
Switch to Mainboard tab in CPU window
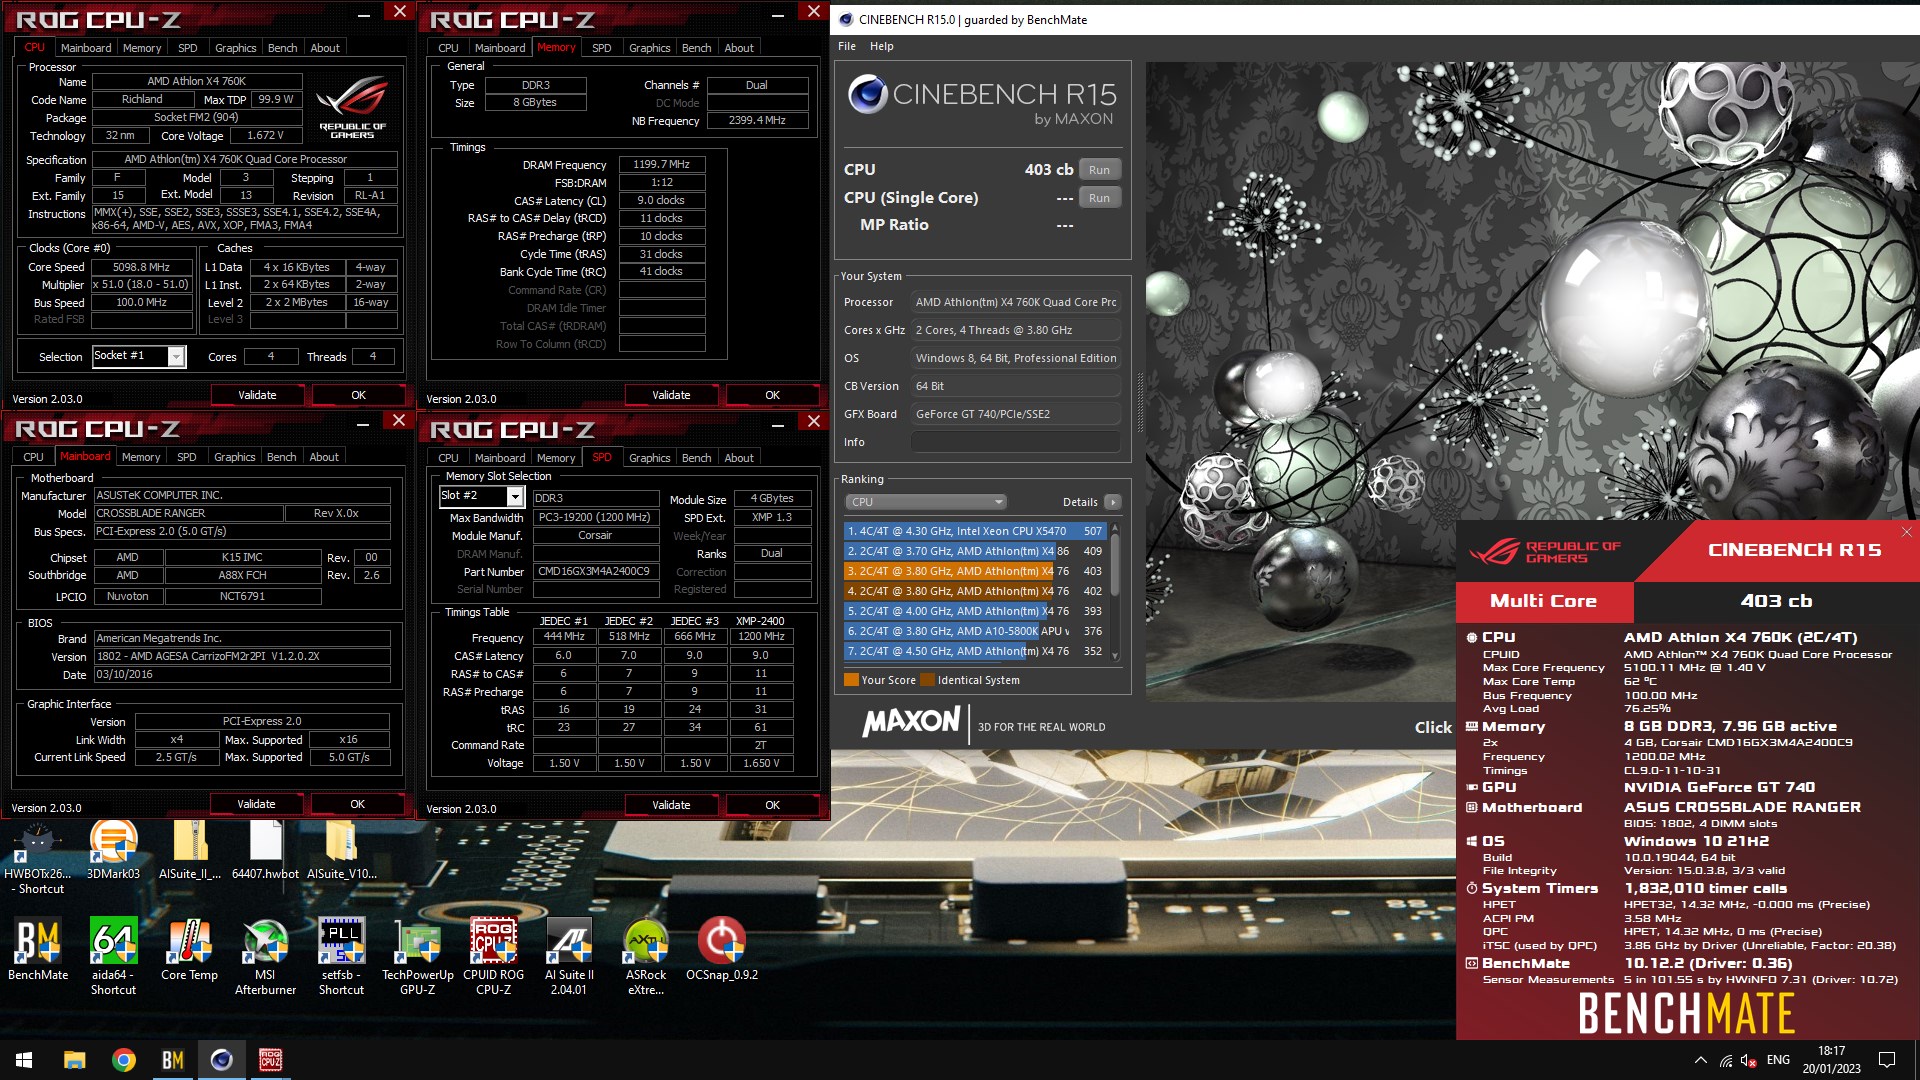86,48
